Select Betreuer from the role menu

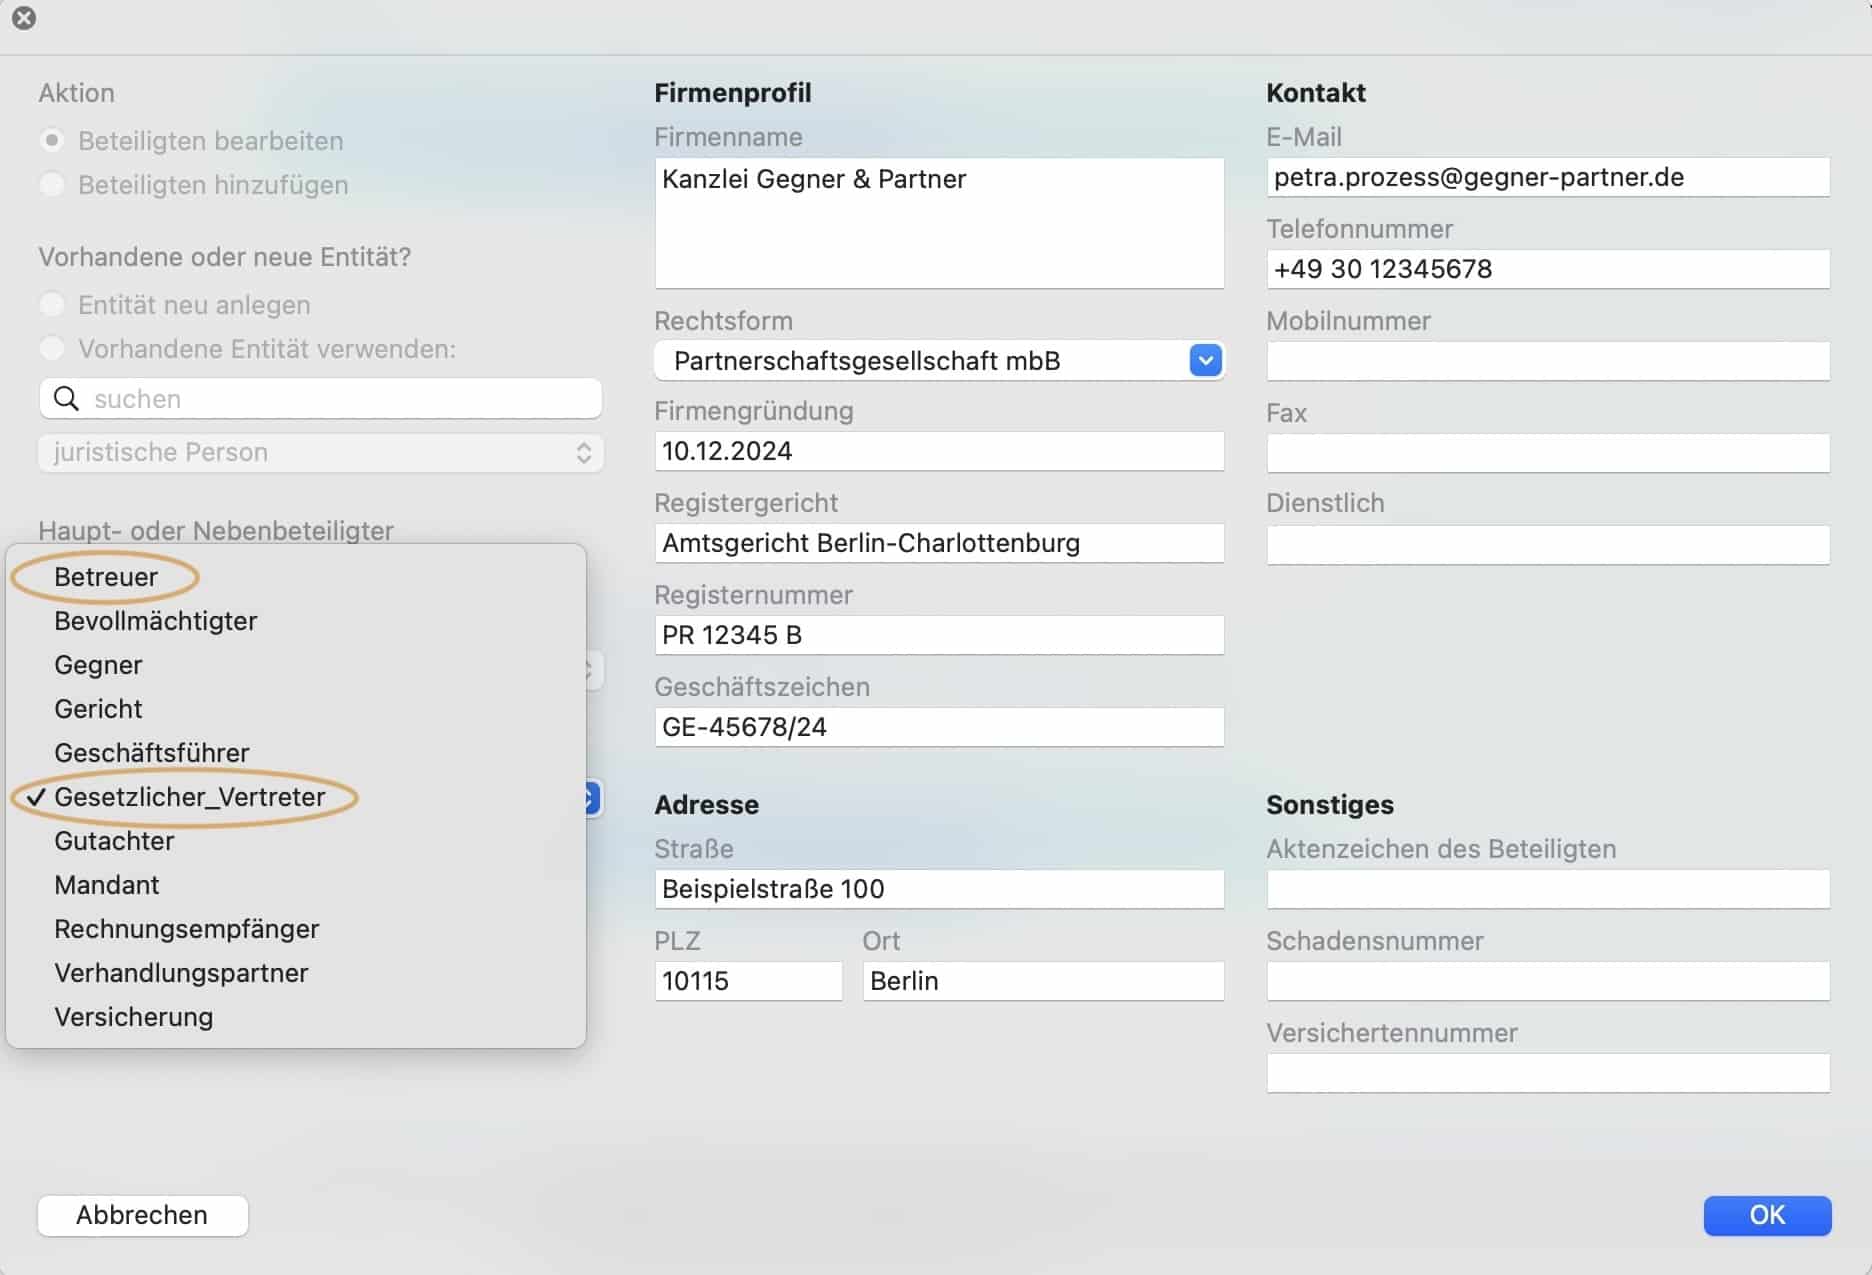pos(296,577)
